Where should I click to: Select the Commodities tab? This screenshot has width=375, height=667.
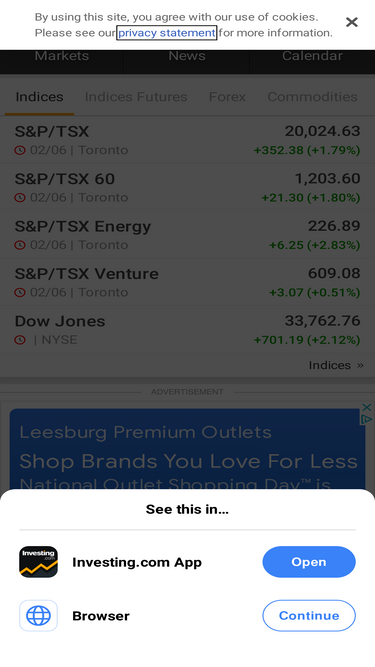click(312, 97)
